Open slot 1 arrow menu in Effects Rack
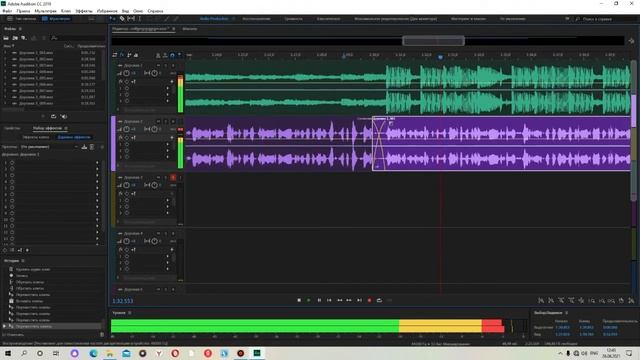The width and height of the screenshot is (640, 360). (97, 162)
